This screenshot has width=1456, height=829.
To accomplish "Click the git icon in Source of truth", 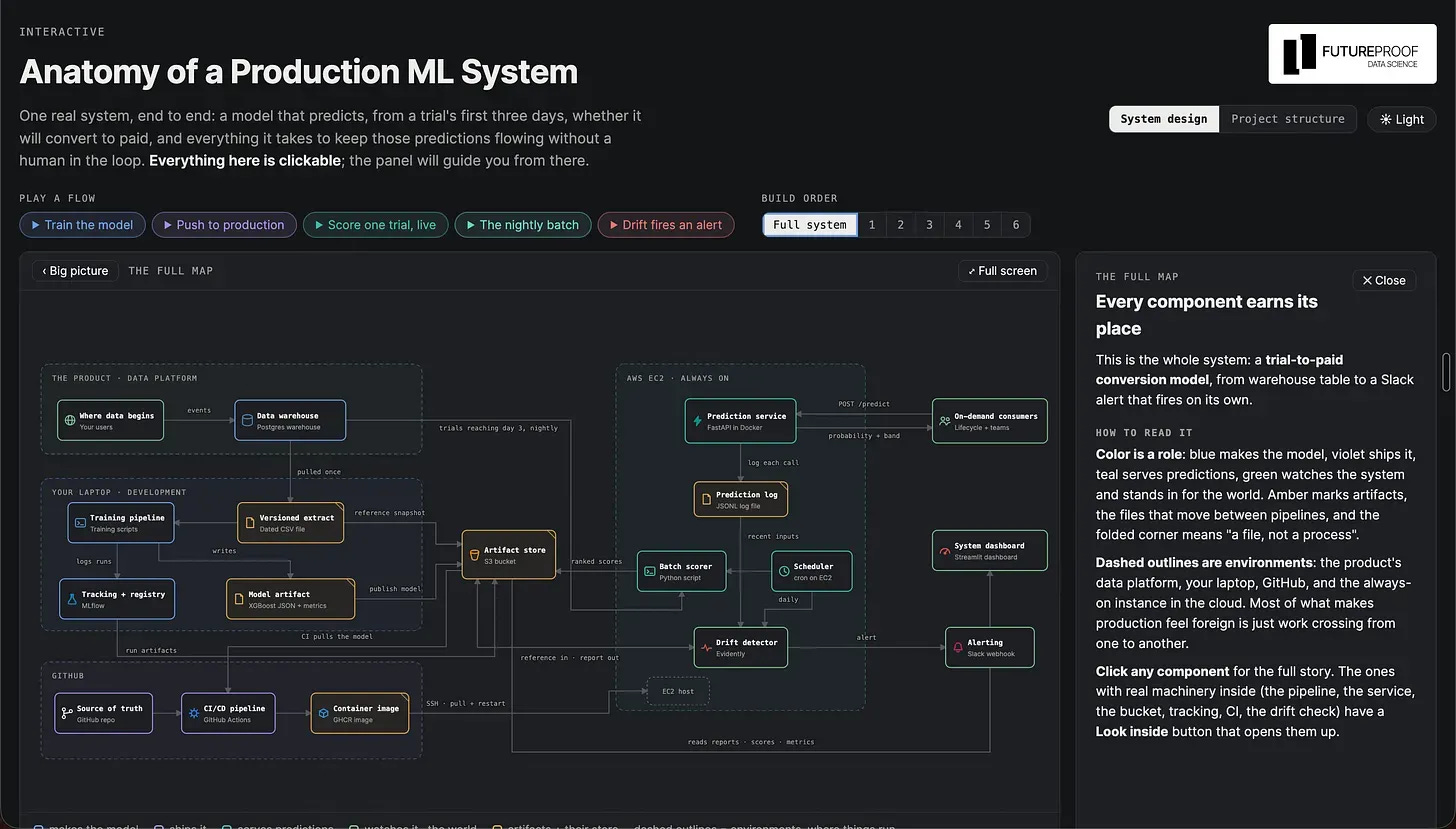I will point(67,713).
